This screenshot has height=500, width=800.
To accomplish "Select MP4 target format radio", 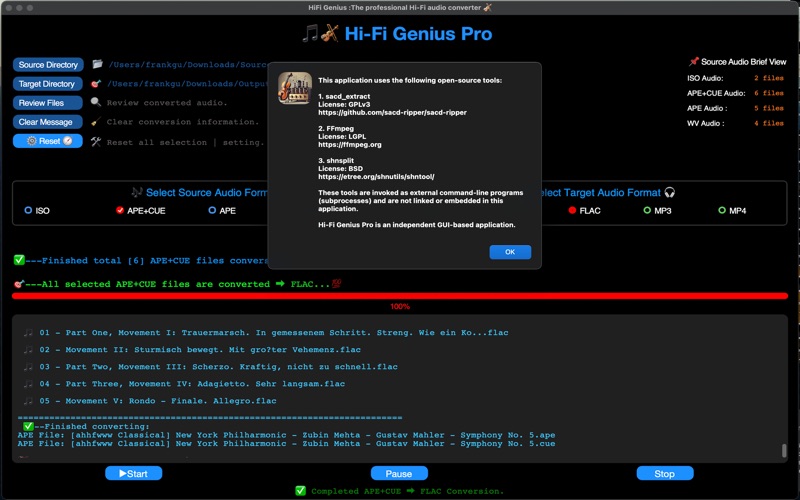I will [x=722, y=210].
